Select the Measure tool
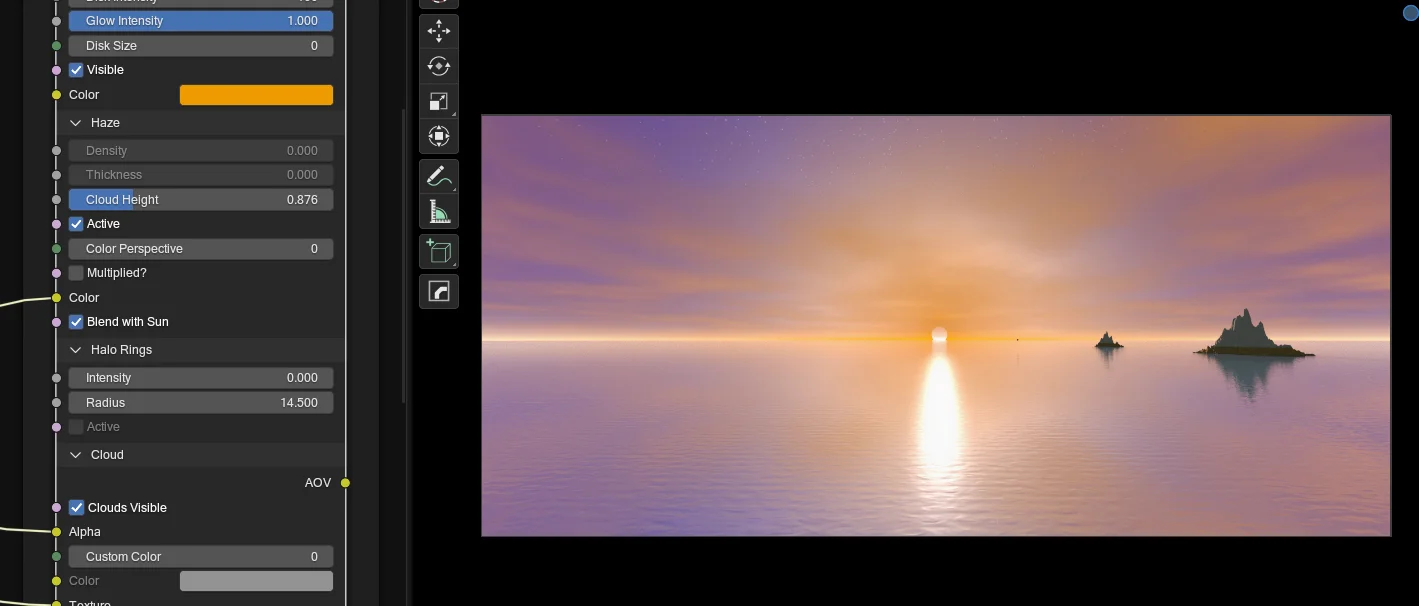 [439, 211]
